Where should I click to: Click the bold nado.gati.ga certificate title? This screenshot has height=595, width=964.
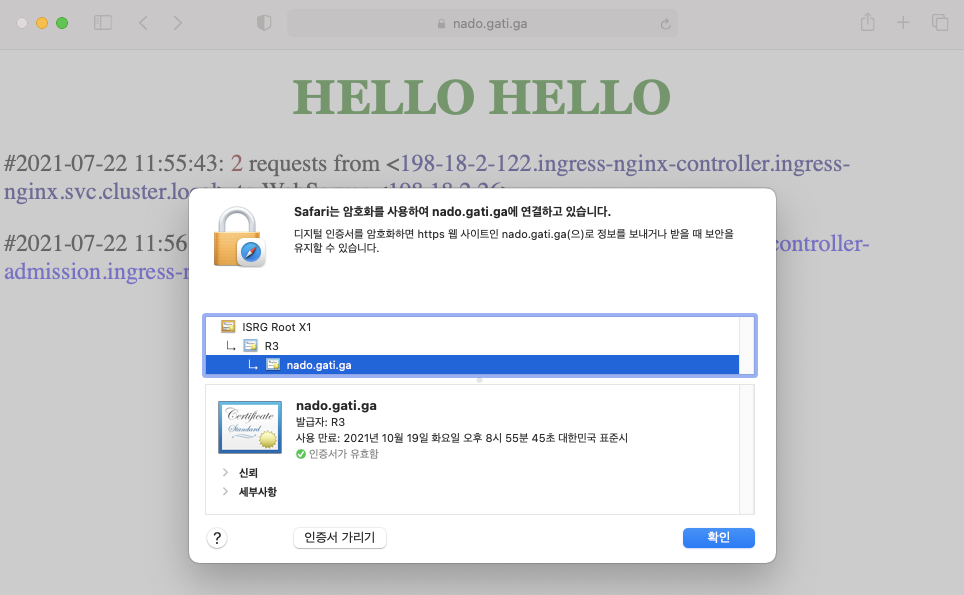[336, 406]
